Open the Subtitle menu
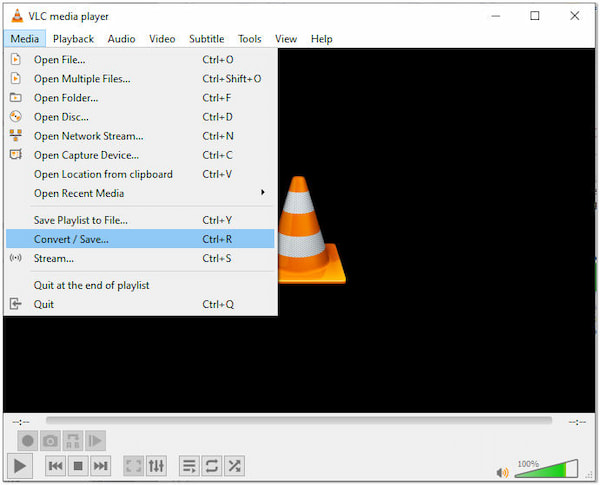The width and height of the screenshot is (600, 485). [x=207, y=39]
